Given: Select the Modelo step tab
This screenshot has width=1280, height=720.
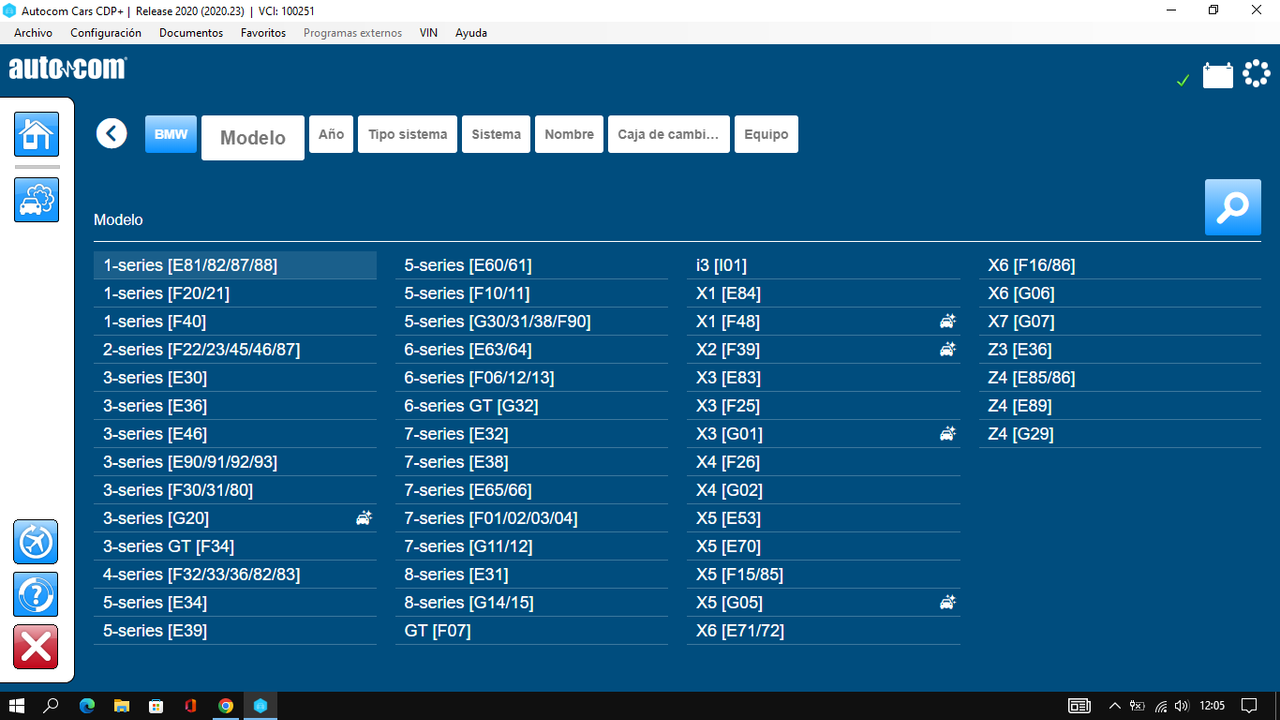Looking at the screenshot, I should [x=253, y=138].
